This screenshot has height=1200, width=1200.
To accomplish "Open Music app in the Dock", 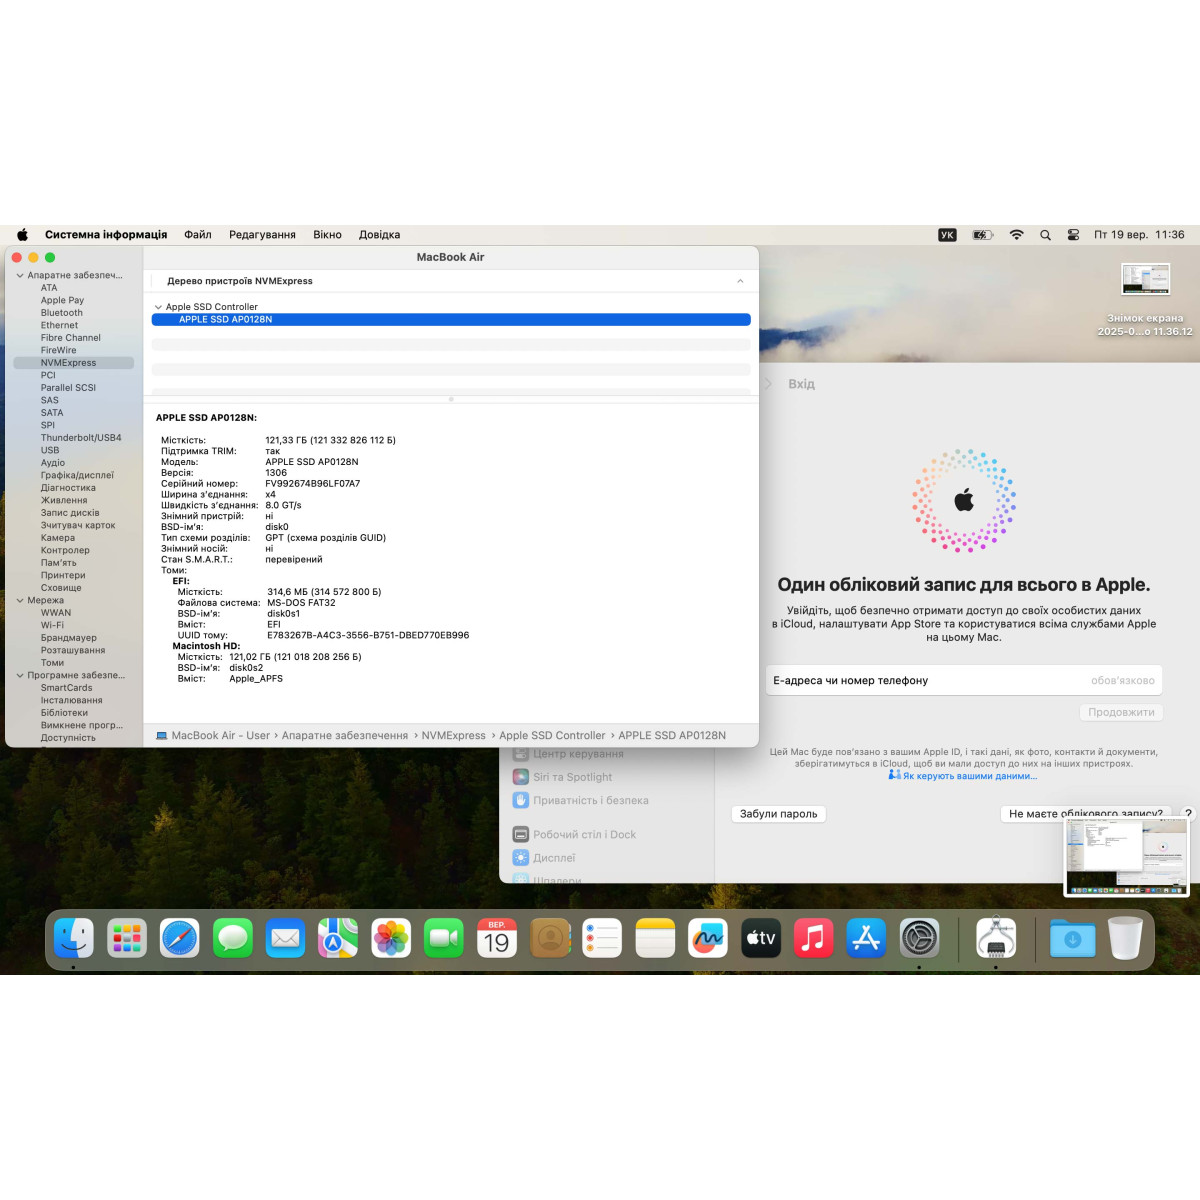I will (814, 938).
